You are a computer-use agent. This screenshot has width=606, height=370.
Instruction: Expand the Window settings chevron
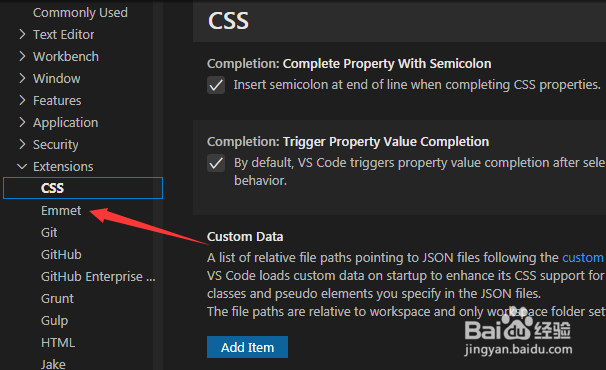22,78
